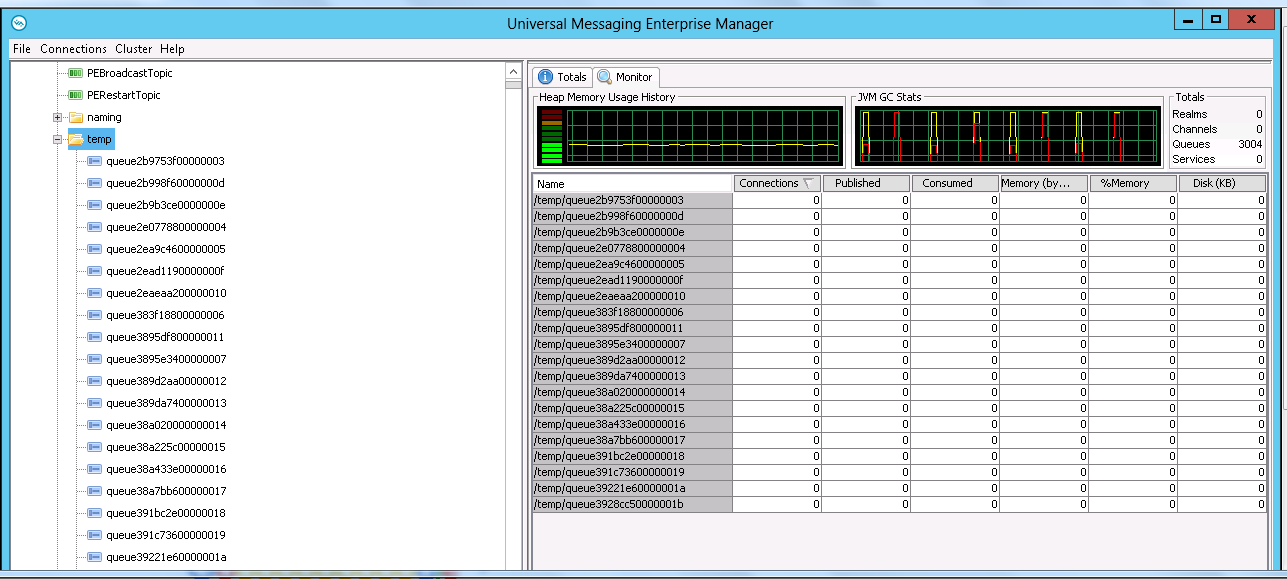Click queue icon beside queue383f18800000006
This screenshot has height=579, width=1287.
[95, 315]
